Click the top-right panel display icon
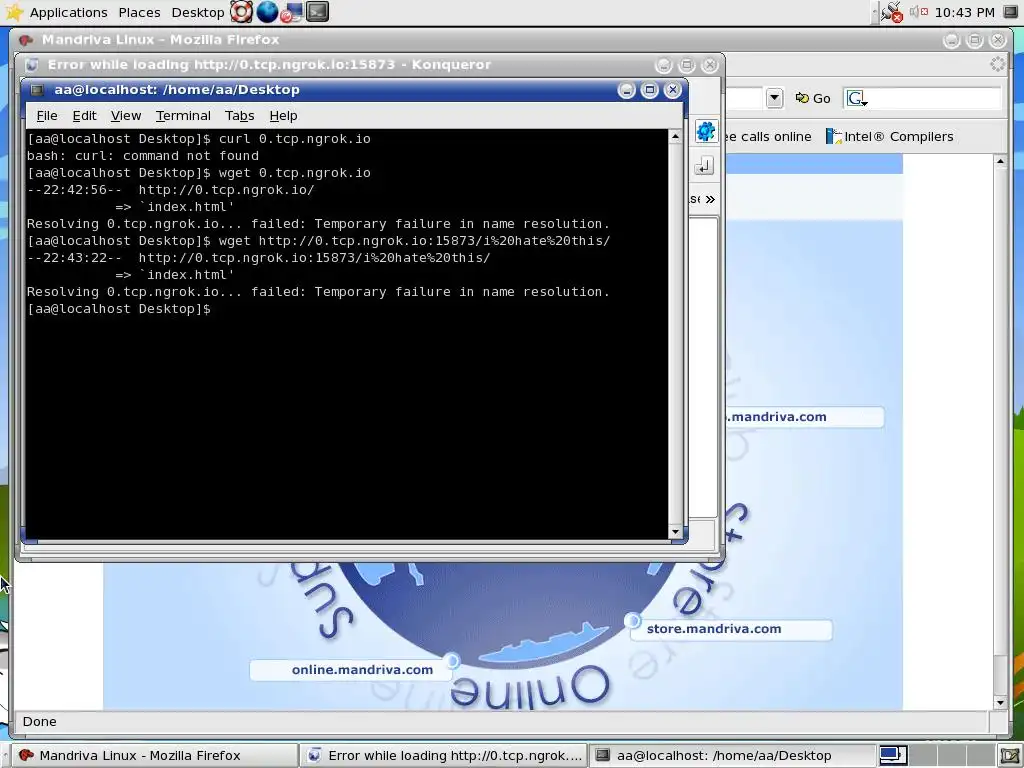This screenshot has width=1024, height=768. 1010,12
